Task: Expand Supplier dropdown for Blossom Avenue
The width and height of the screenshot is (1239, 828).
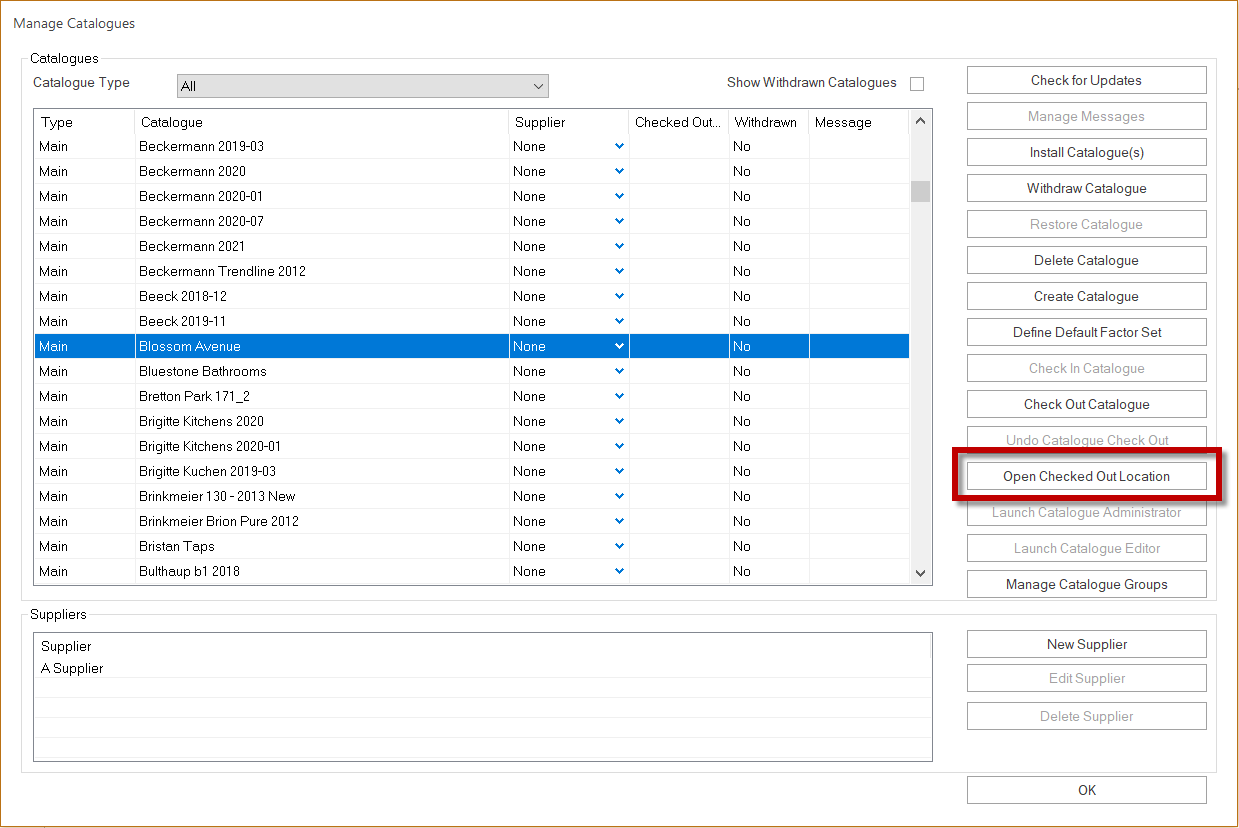Action: (x=619, y=346)
